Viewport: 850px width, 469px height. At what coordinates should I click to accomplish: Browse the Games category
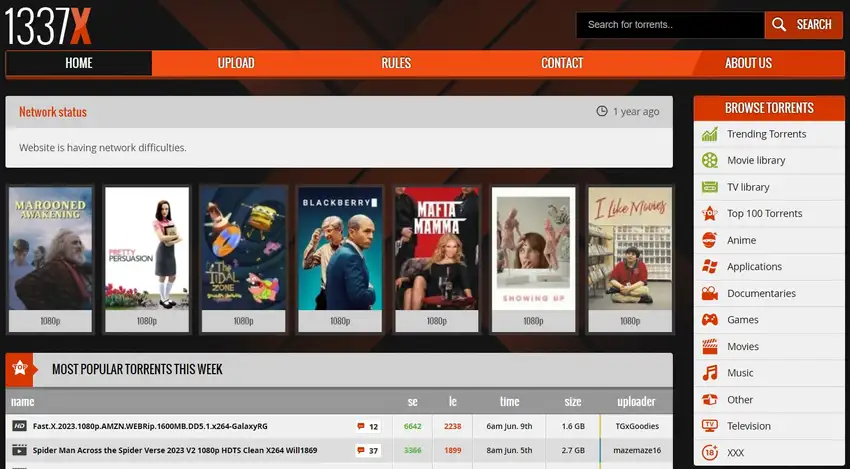click(x=743, y=320)
